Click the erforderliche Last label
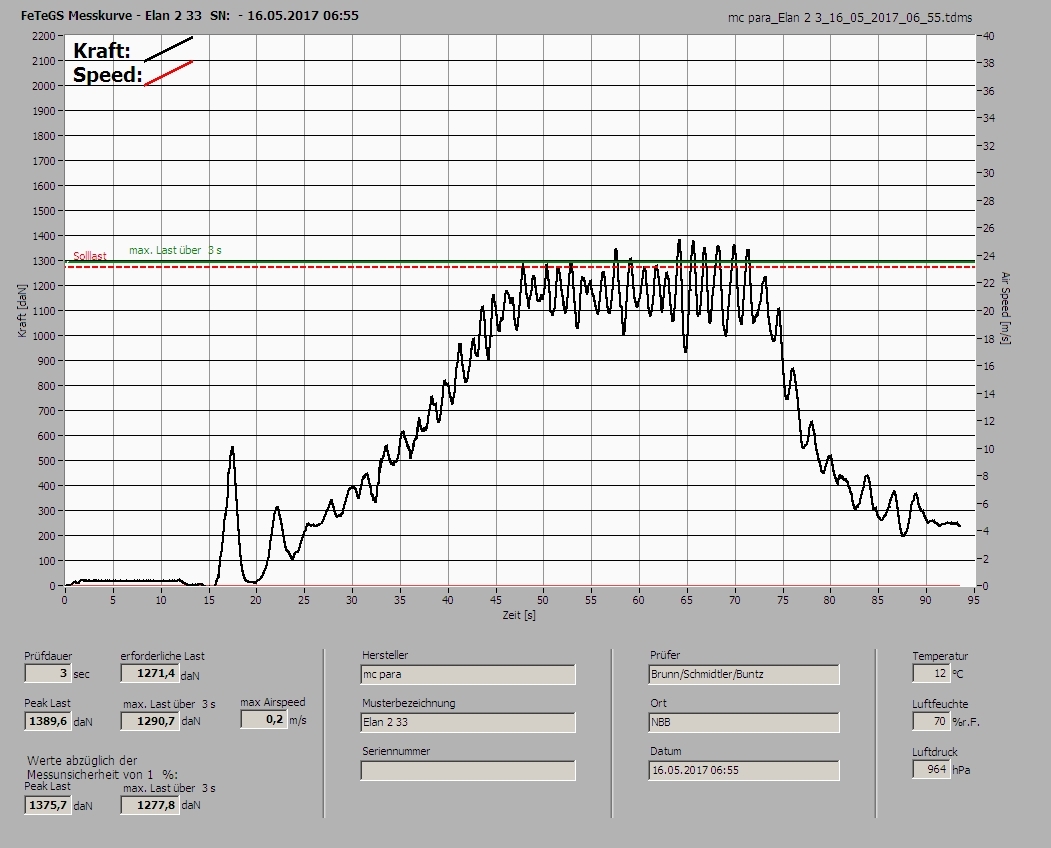The width and height of the screenshot is (1051, 848). point(162,656)
